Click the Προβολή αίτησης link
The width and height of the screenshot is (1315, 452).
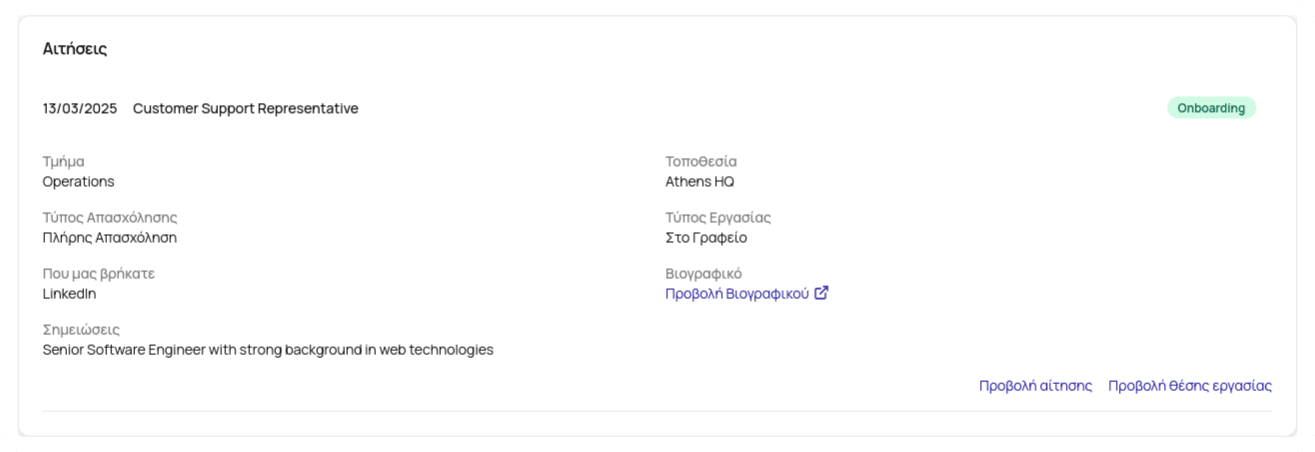tap(1035, 386)
